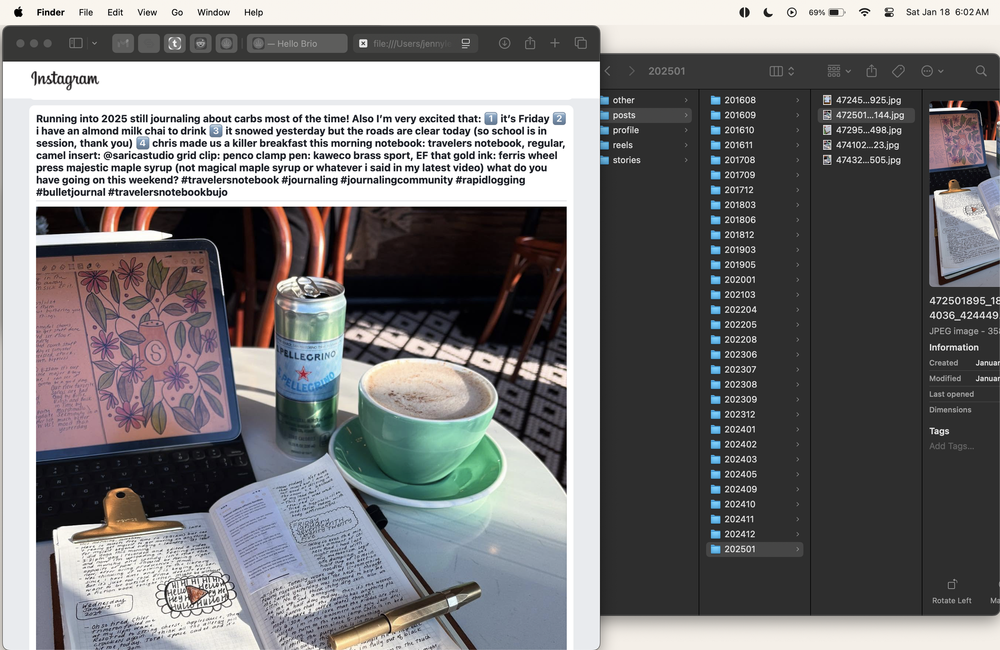This screenshot has width=1000, height=650.
Task: Open the Gmail pinned tab in Safari
Action: click(123, 43)
